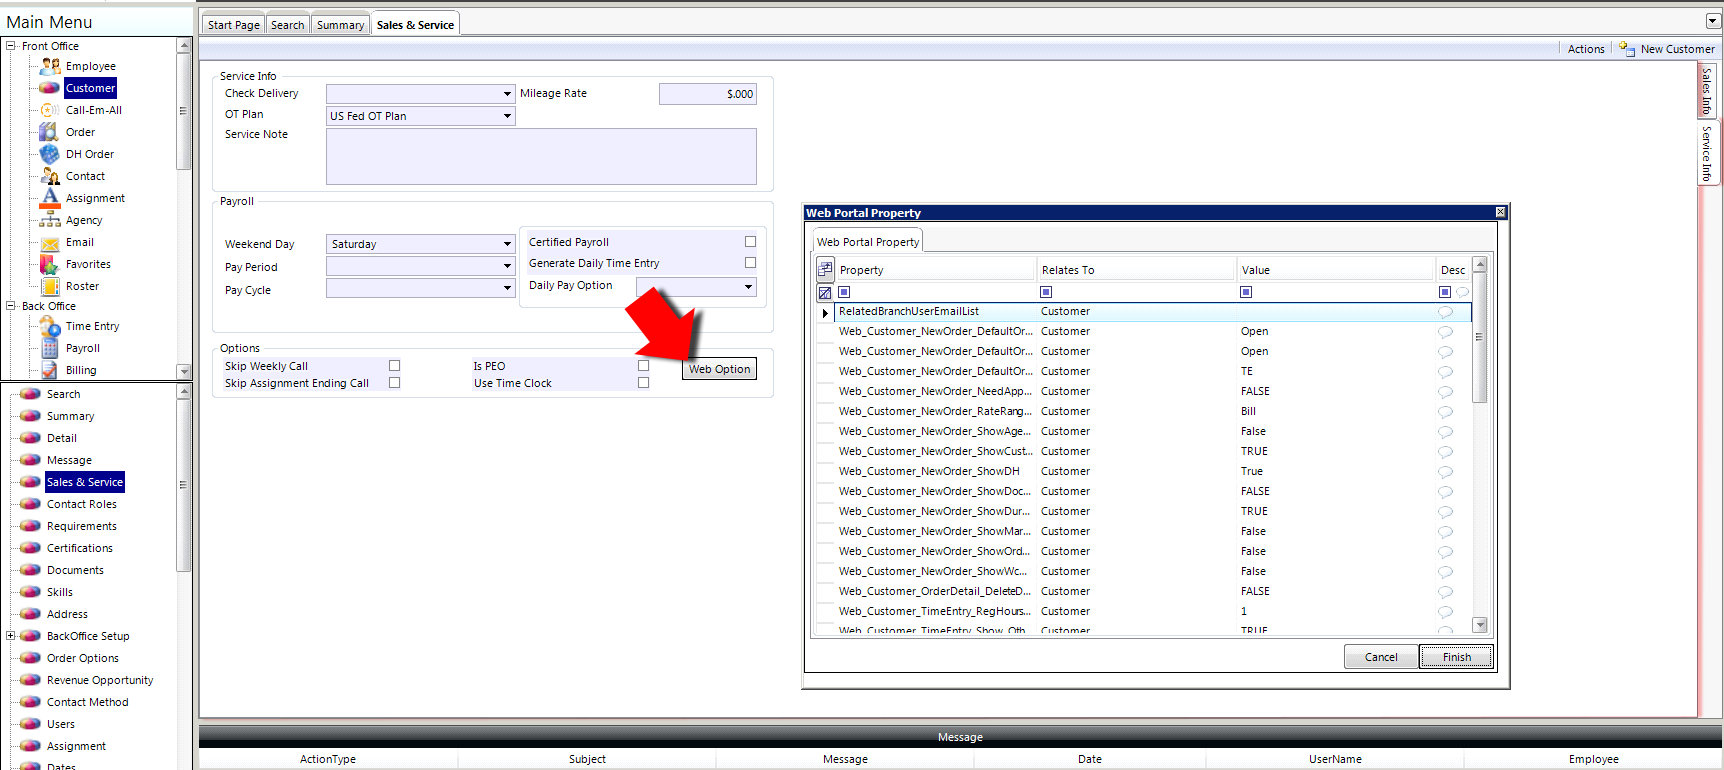Click the property grid vertical scrollbar

pos(1480,445)
